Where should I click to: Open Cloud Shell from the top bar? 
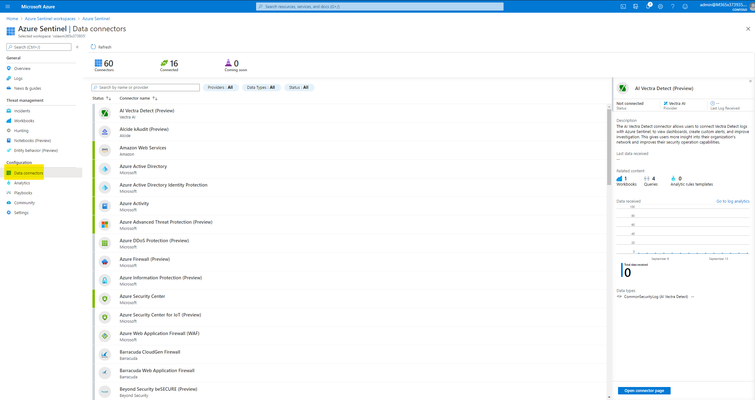point(623,6)
